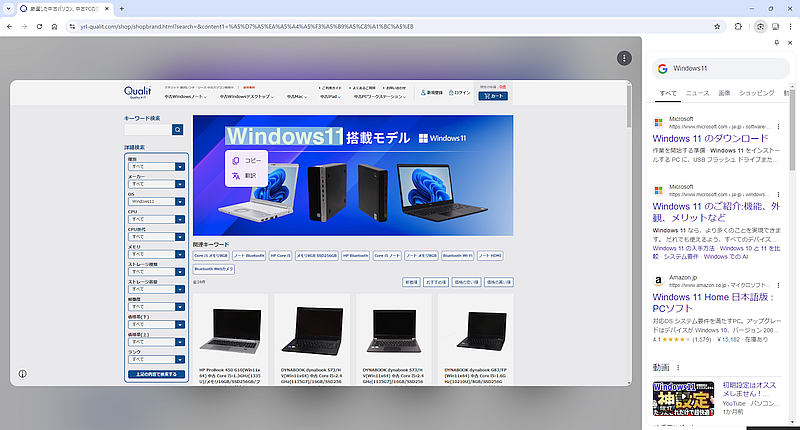
Task: Click the Qualit site logo
Action: [137, 92]
